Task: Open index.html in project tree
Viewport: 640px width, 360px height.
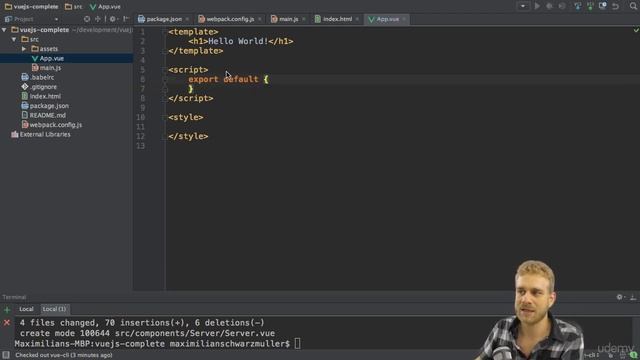Action: click(41, 96)
